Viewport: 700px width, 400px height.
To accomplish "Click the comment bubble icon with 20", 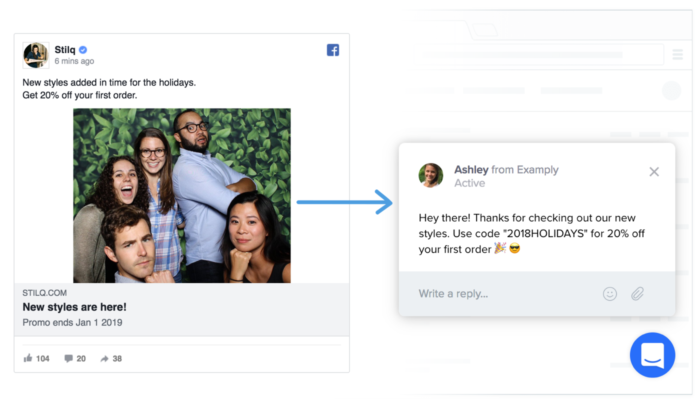I will click(x=68, y=358).
